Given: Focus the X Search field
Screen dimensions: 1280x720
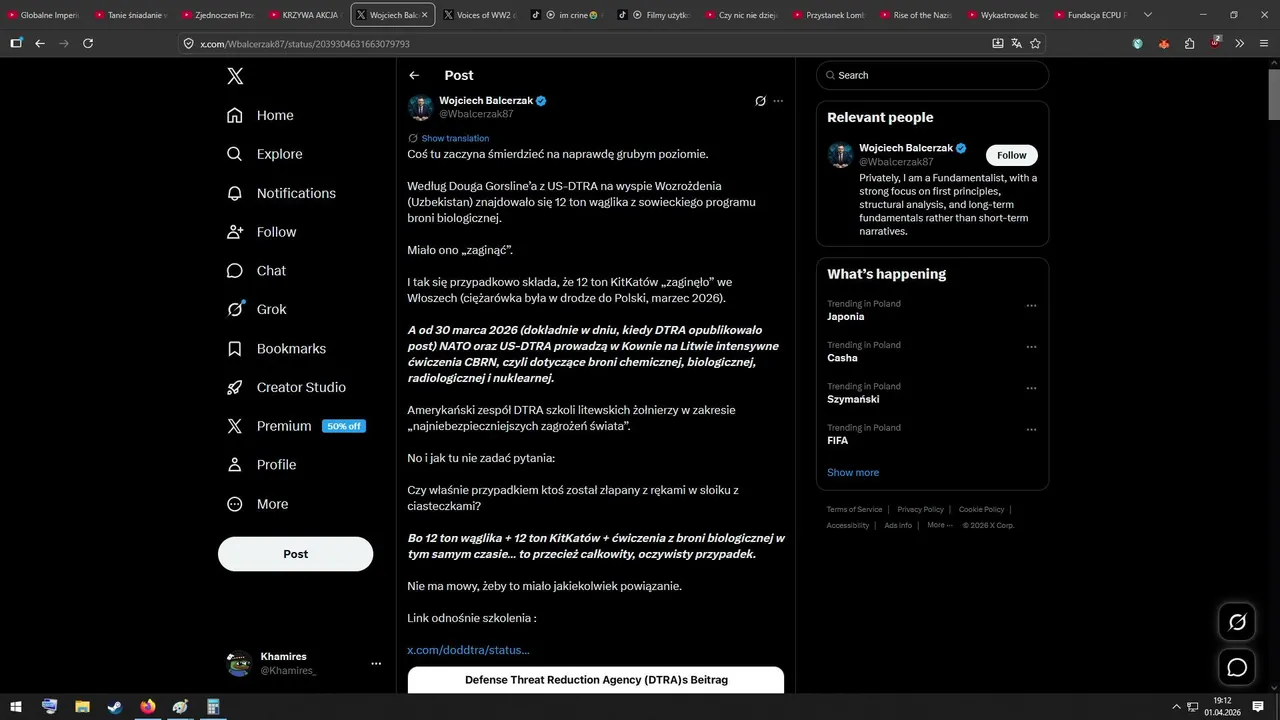Looking at the screenshot, I should click(x=932, y=75).
